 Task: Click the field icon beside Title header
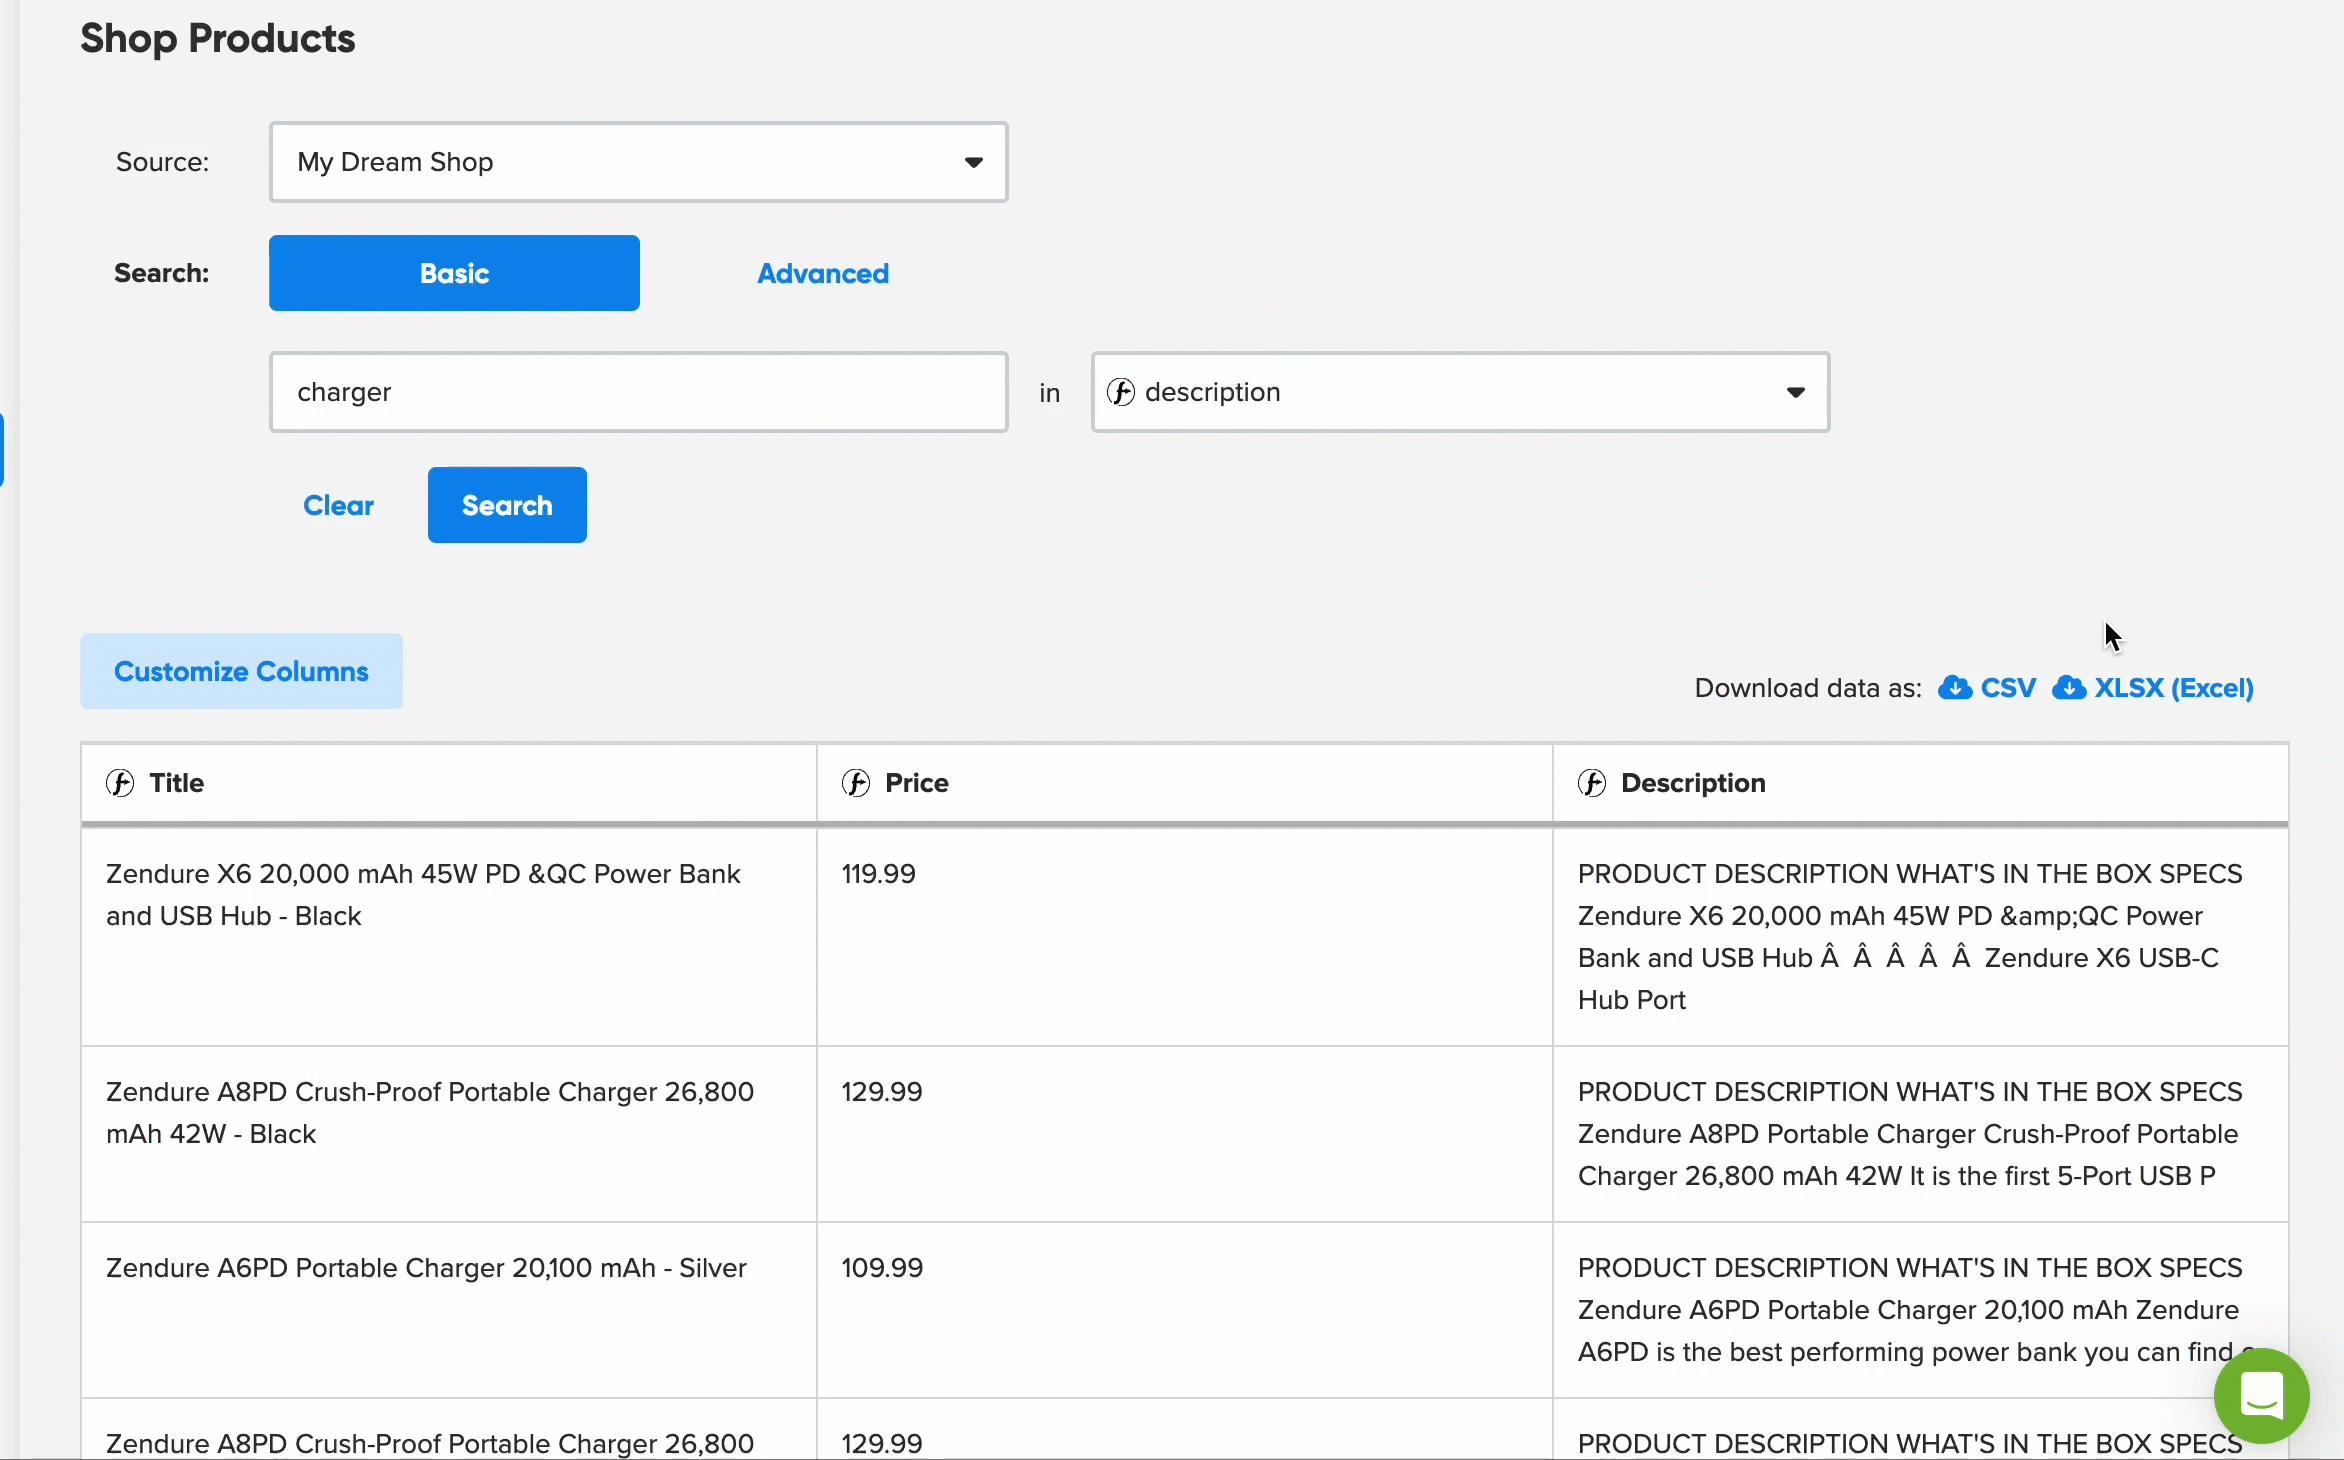(x=120, y=783)
